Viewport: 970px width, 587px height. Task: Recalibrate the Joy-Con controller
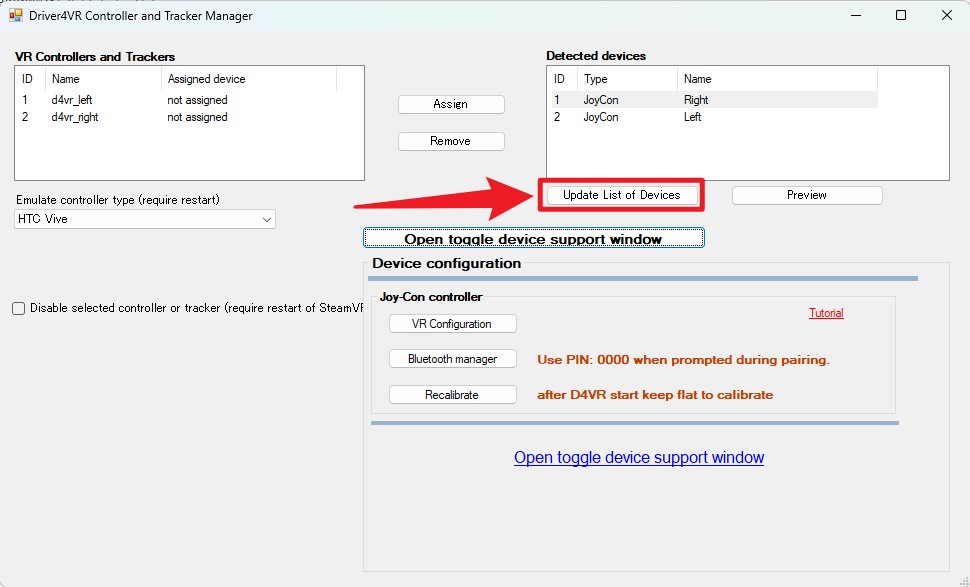click(x=452, y=395)
